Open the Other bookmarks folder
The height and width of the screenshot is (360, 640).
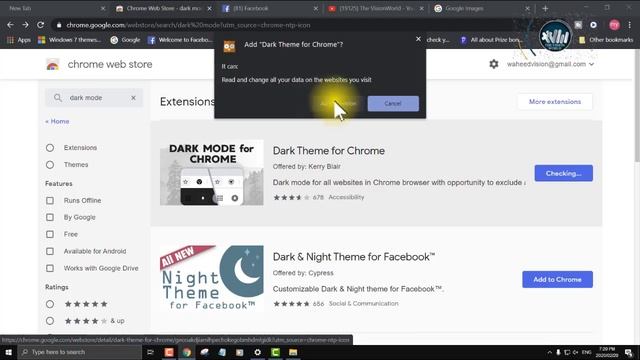606,40
